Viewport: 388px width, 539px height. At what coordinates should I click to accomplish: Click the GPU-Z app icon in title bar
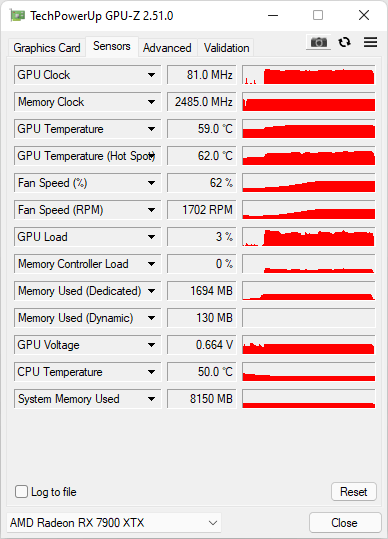click(x=18, y=15)
